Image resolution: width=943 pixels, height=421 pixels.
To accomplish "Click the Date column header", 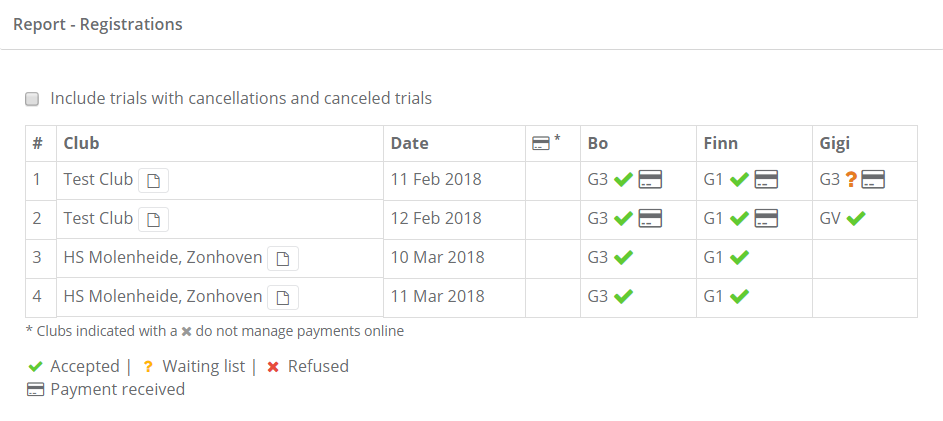I will pos(410,143).
